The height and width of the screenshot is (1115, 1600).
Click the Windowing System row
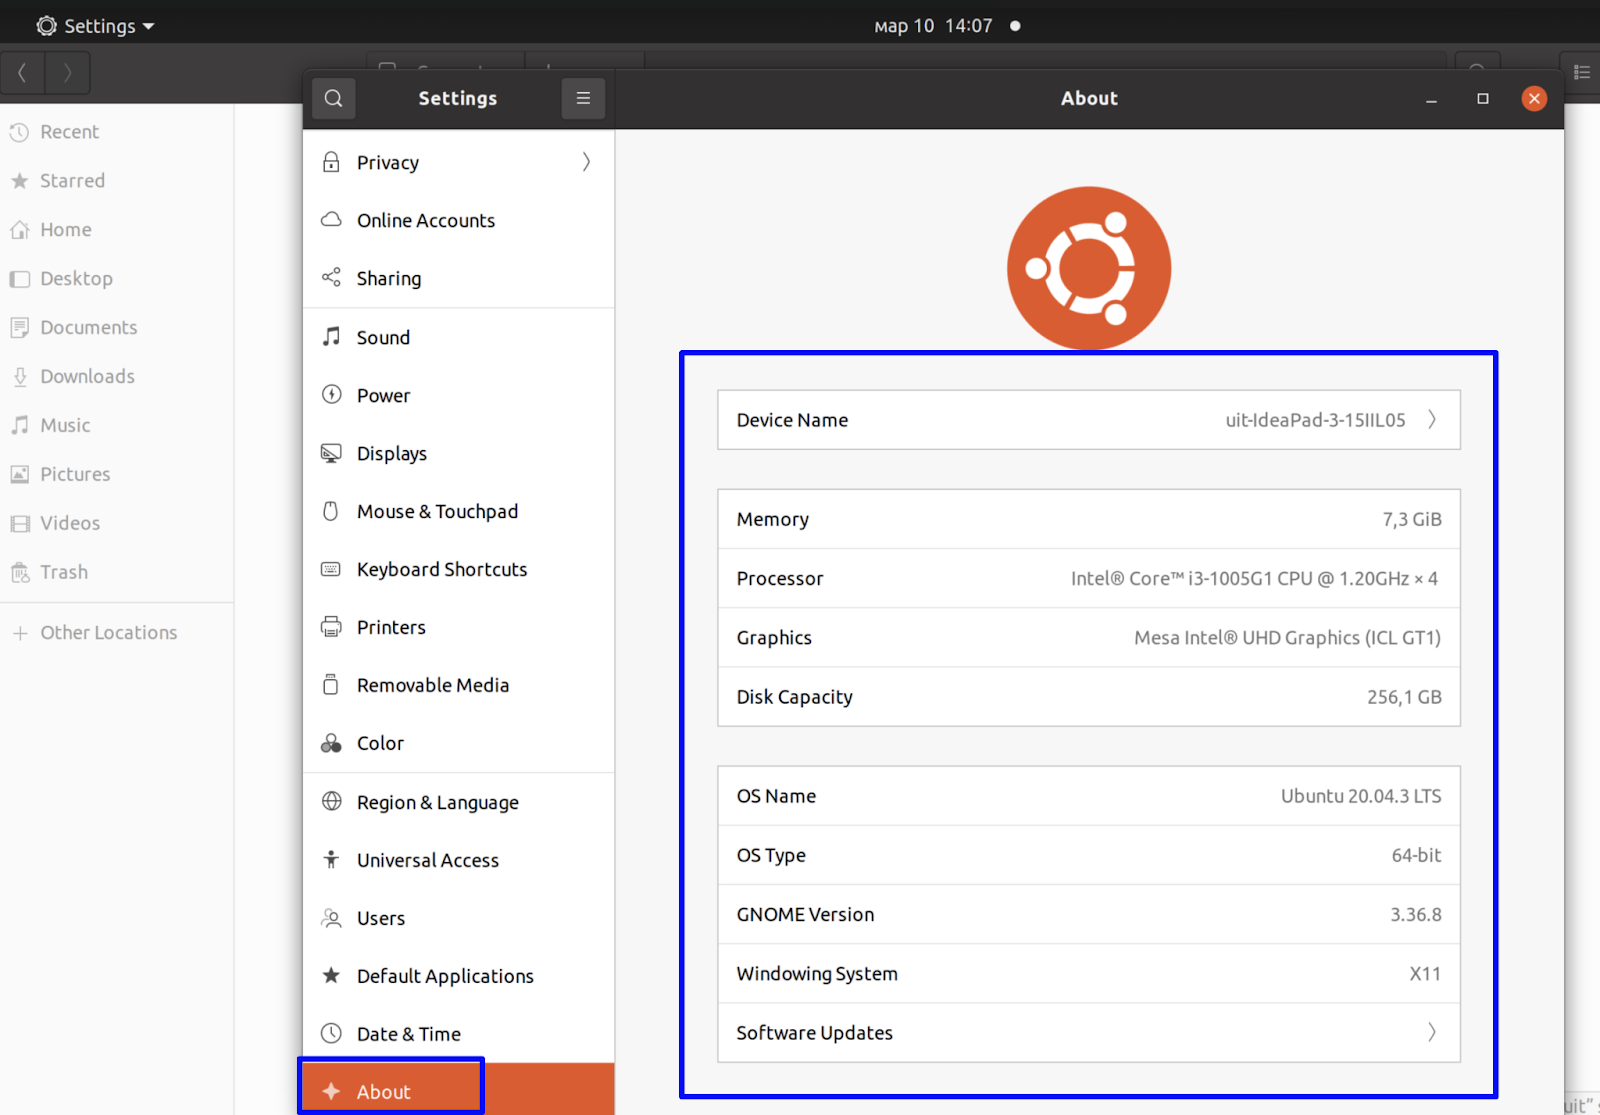pyautogui.click(x=1089, y=973)
